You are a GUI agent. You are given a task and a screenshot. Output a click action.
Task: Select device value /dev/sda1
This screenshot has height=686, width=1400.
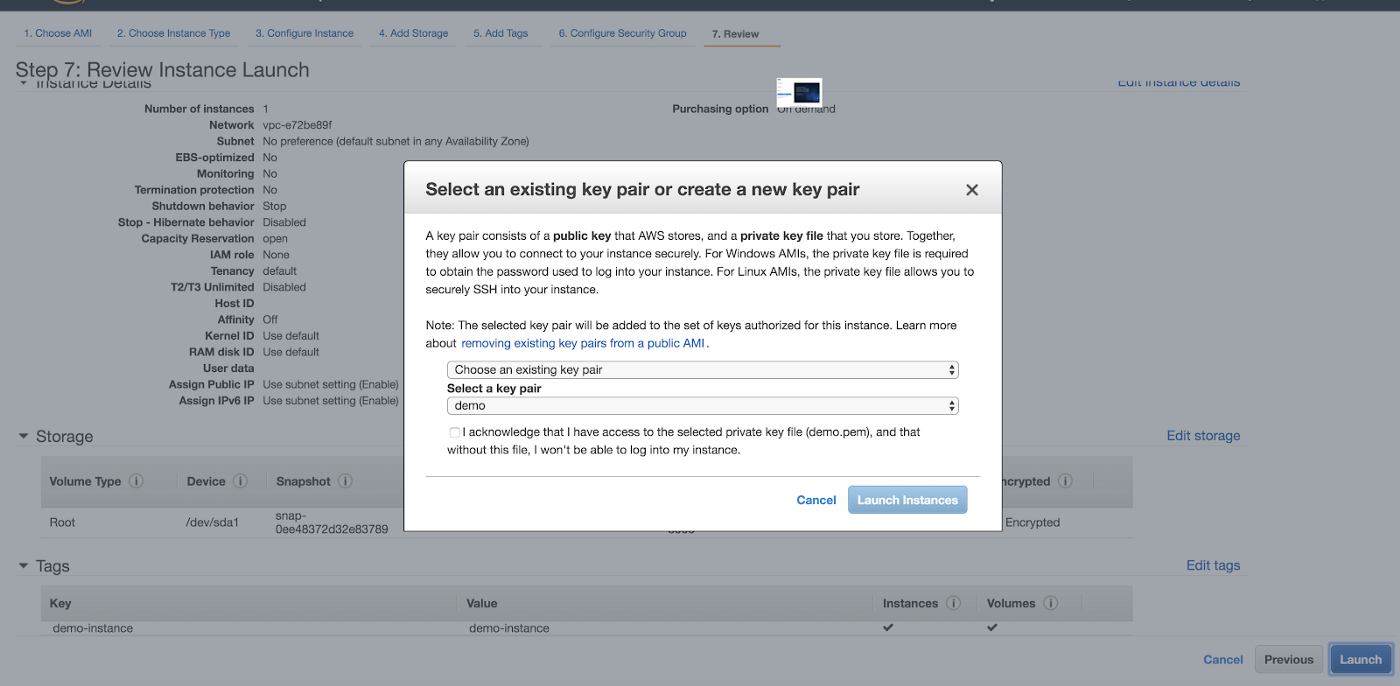point(213,522)
